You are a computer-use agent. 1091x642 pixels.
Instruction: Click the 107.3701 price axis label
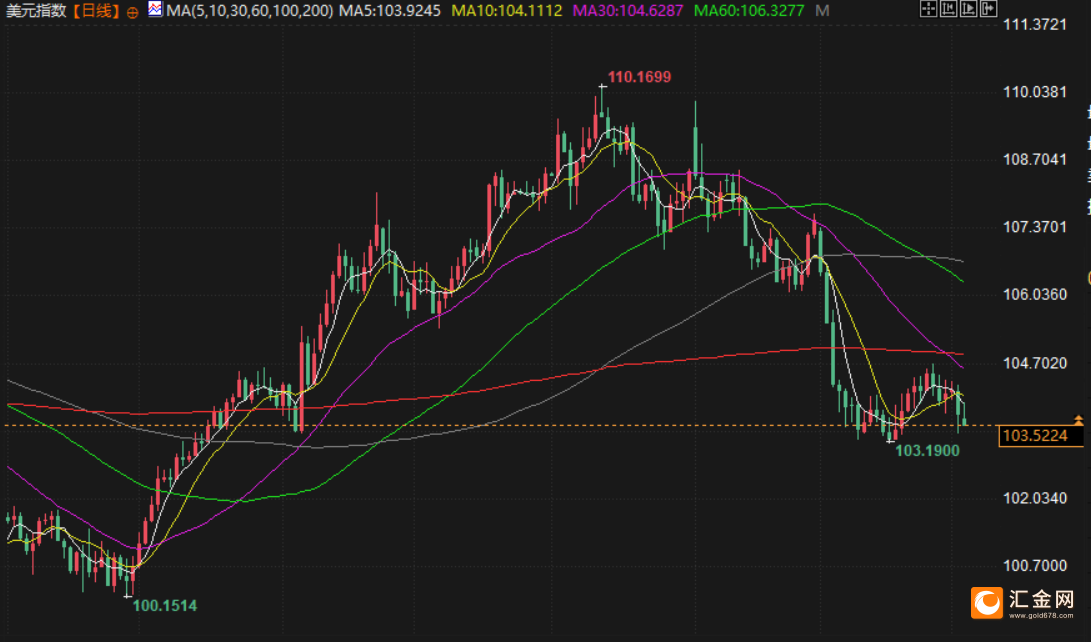tap(1035, 227)
